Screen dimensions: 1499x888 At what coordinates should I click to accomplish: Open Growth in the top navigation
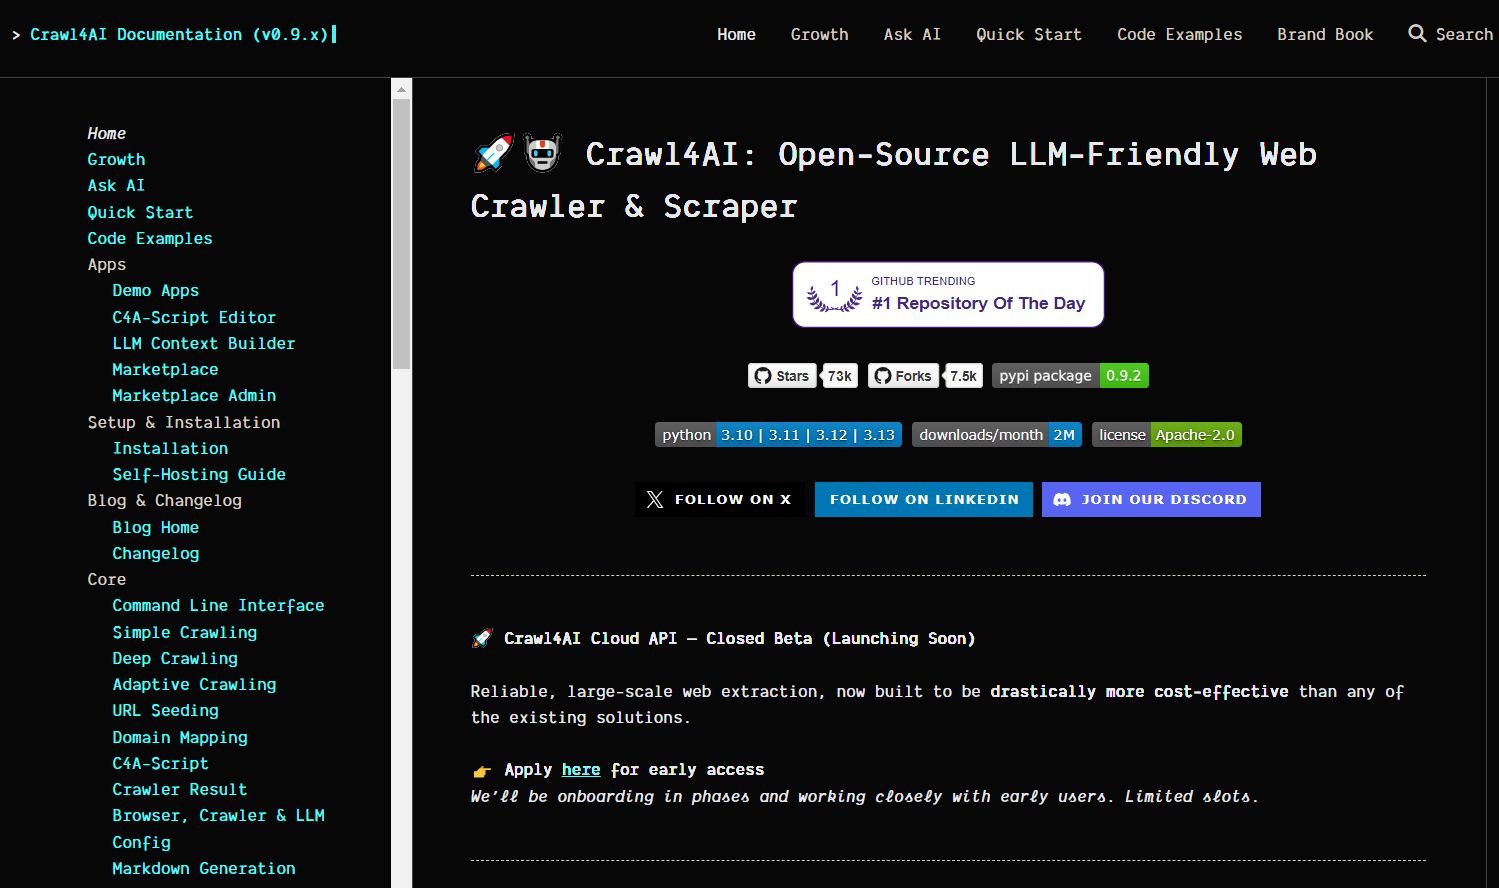click(x=819, y=34)
